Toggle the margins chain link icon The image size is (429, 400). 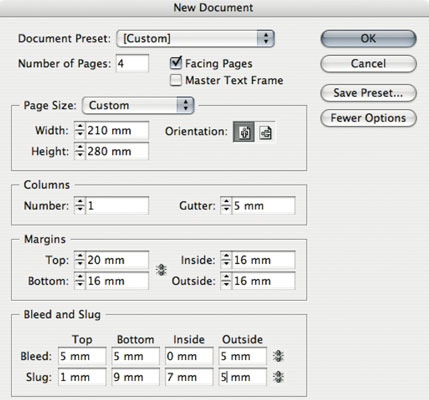(x=161, y=270)
